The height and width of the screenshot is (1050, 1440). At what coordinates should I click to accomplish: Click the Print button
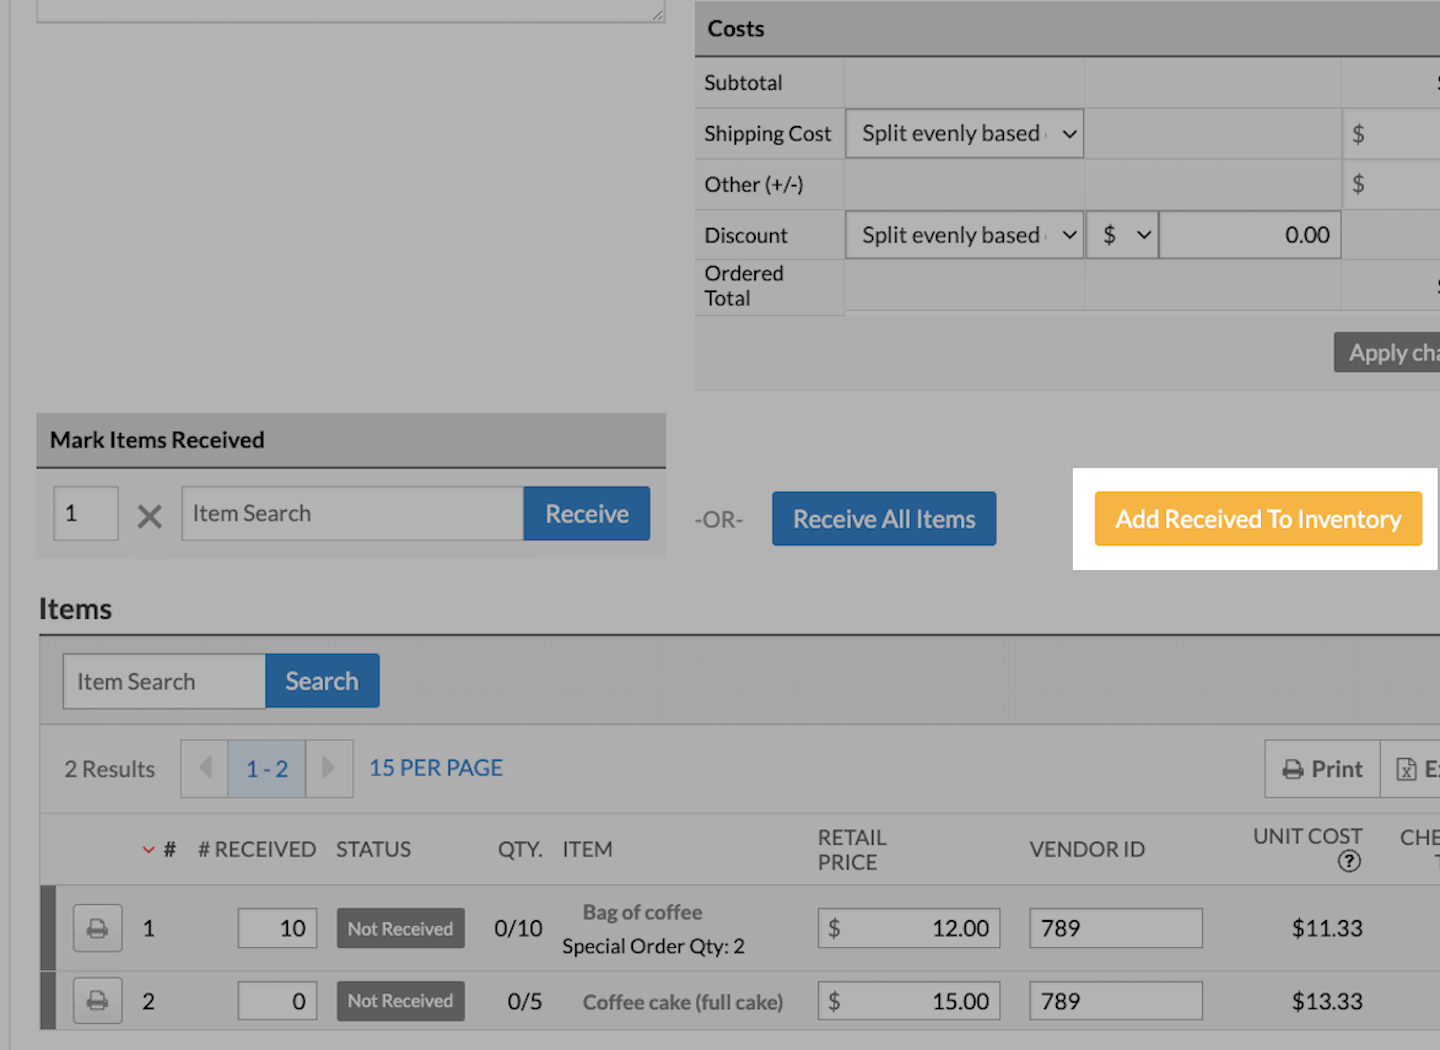click(1322, 769)
